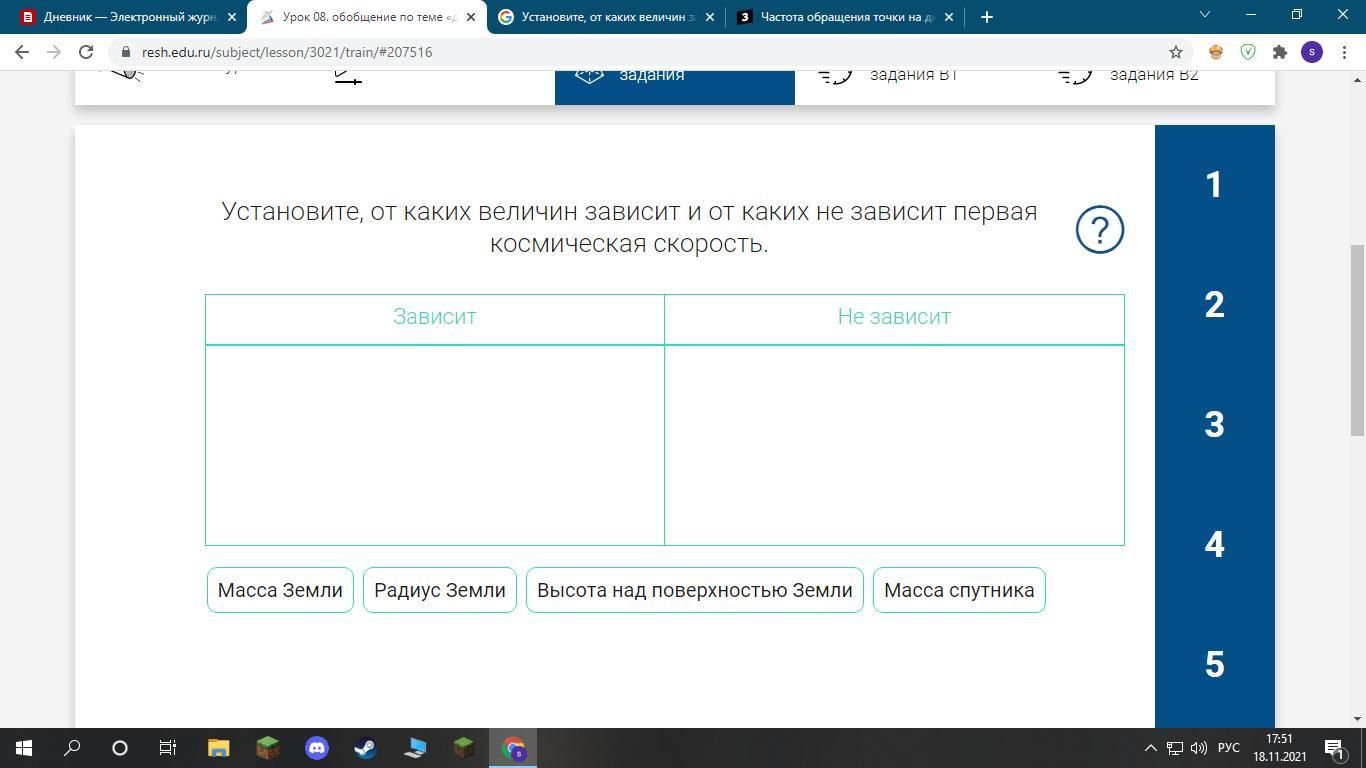Screen dimensions: 1366x768
Task: Open the question mark help icon
Action: click(1100, 230)
